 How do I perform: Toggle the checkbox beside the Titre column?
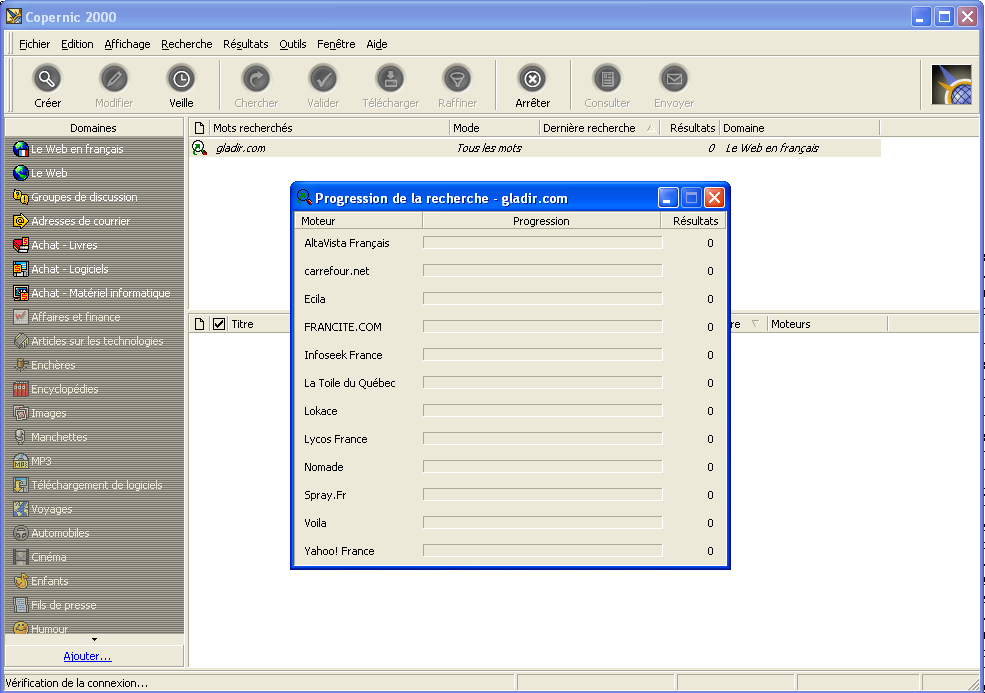[219, 324]
